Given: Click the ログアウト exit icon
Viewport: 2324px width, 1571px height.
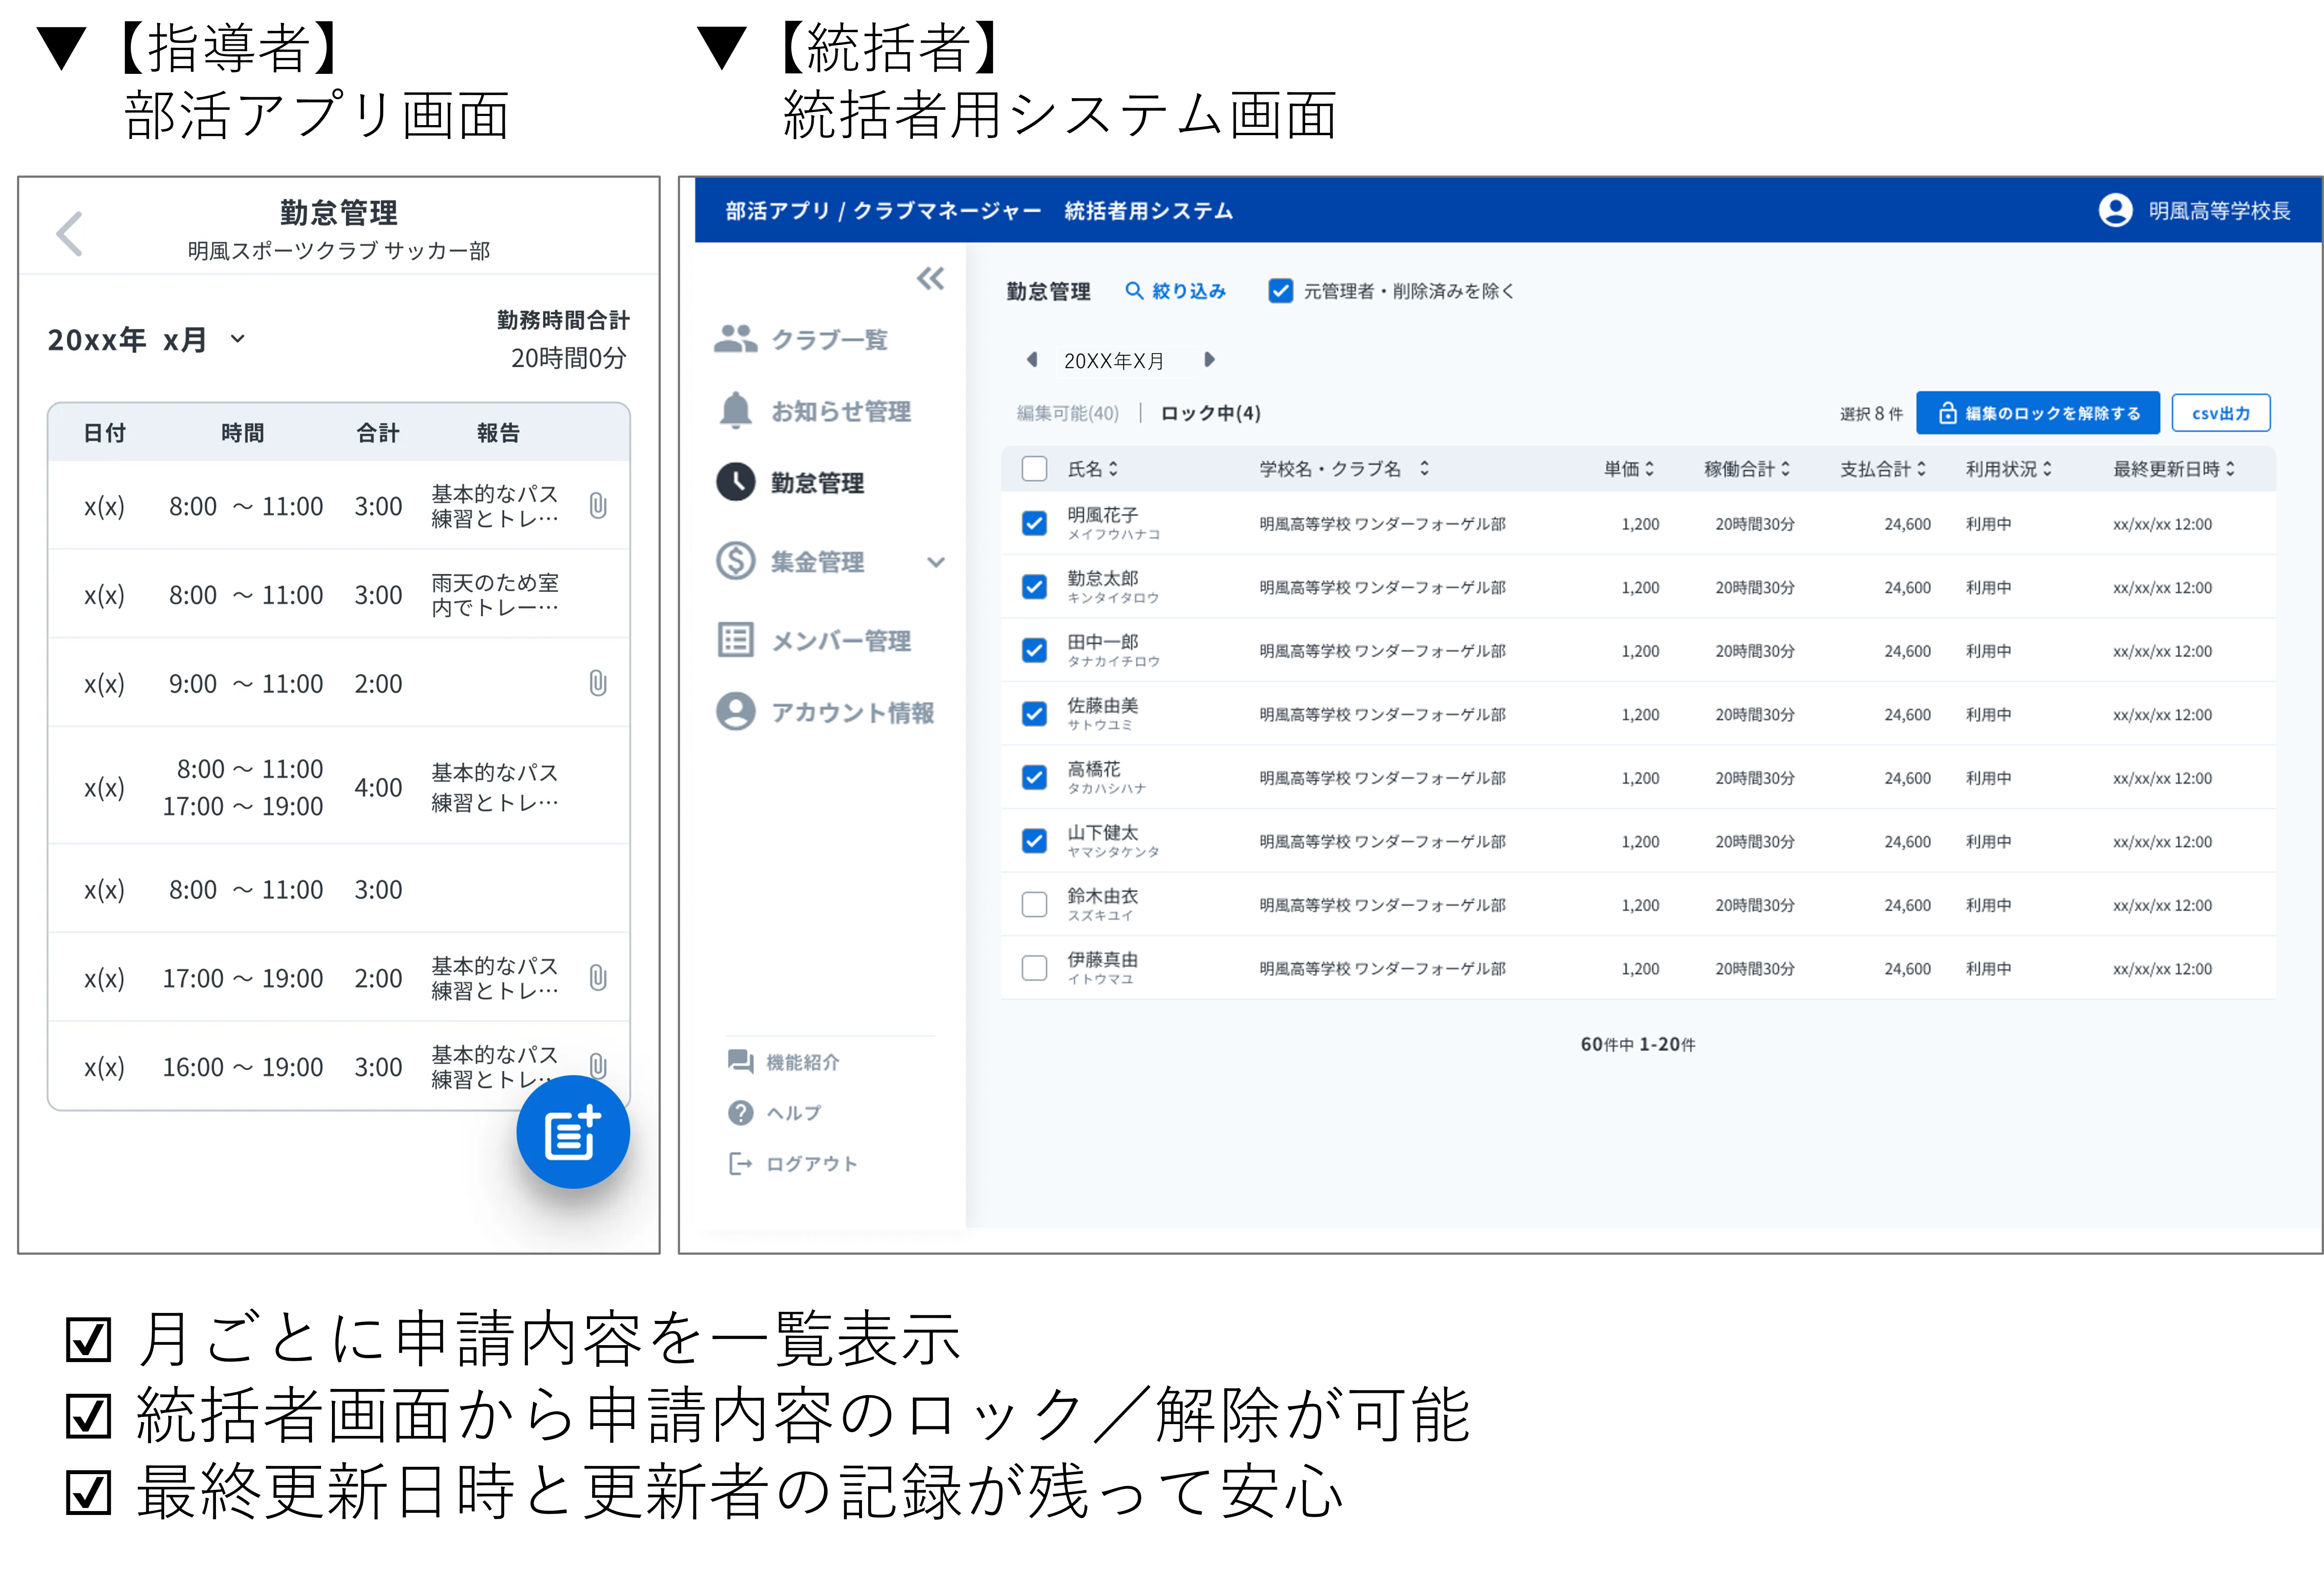Looking at the screenshot, I should pyautogui.click(x=741, y=1164).
